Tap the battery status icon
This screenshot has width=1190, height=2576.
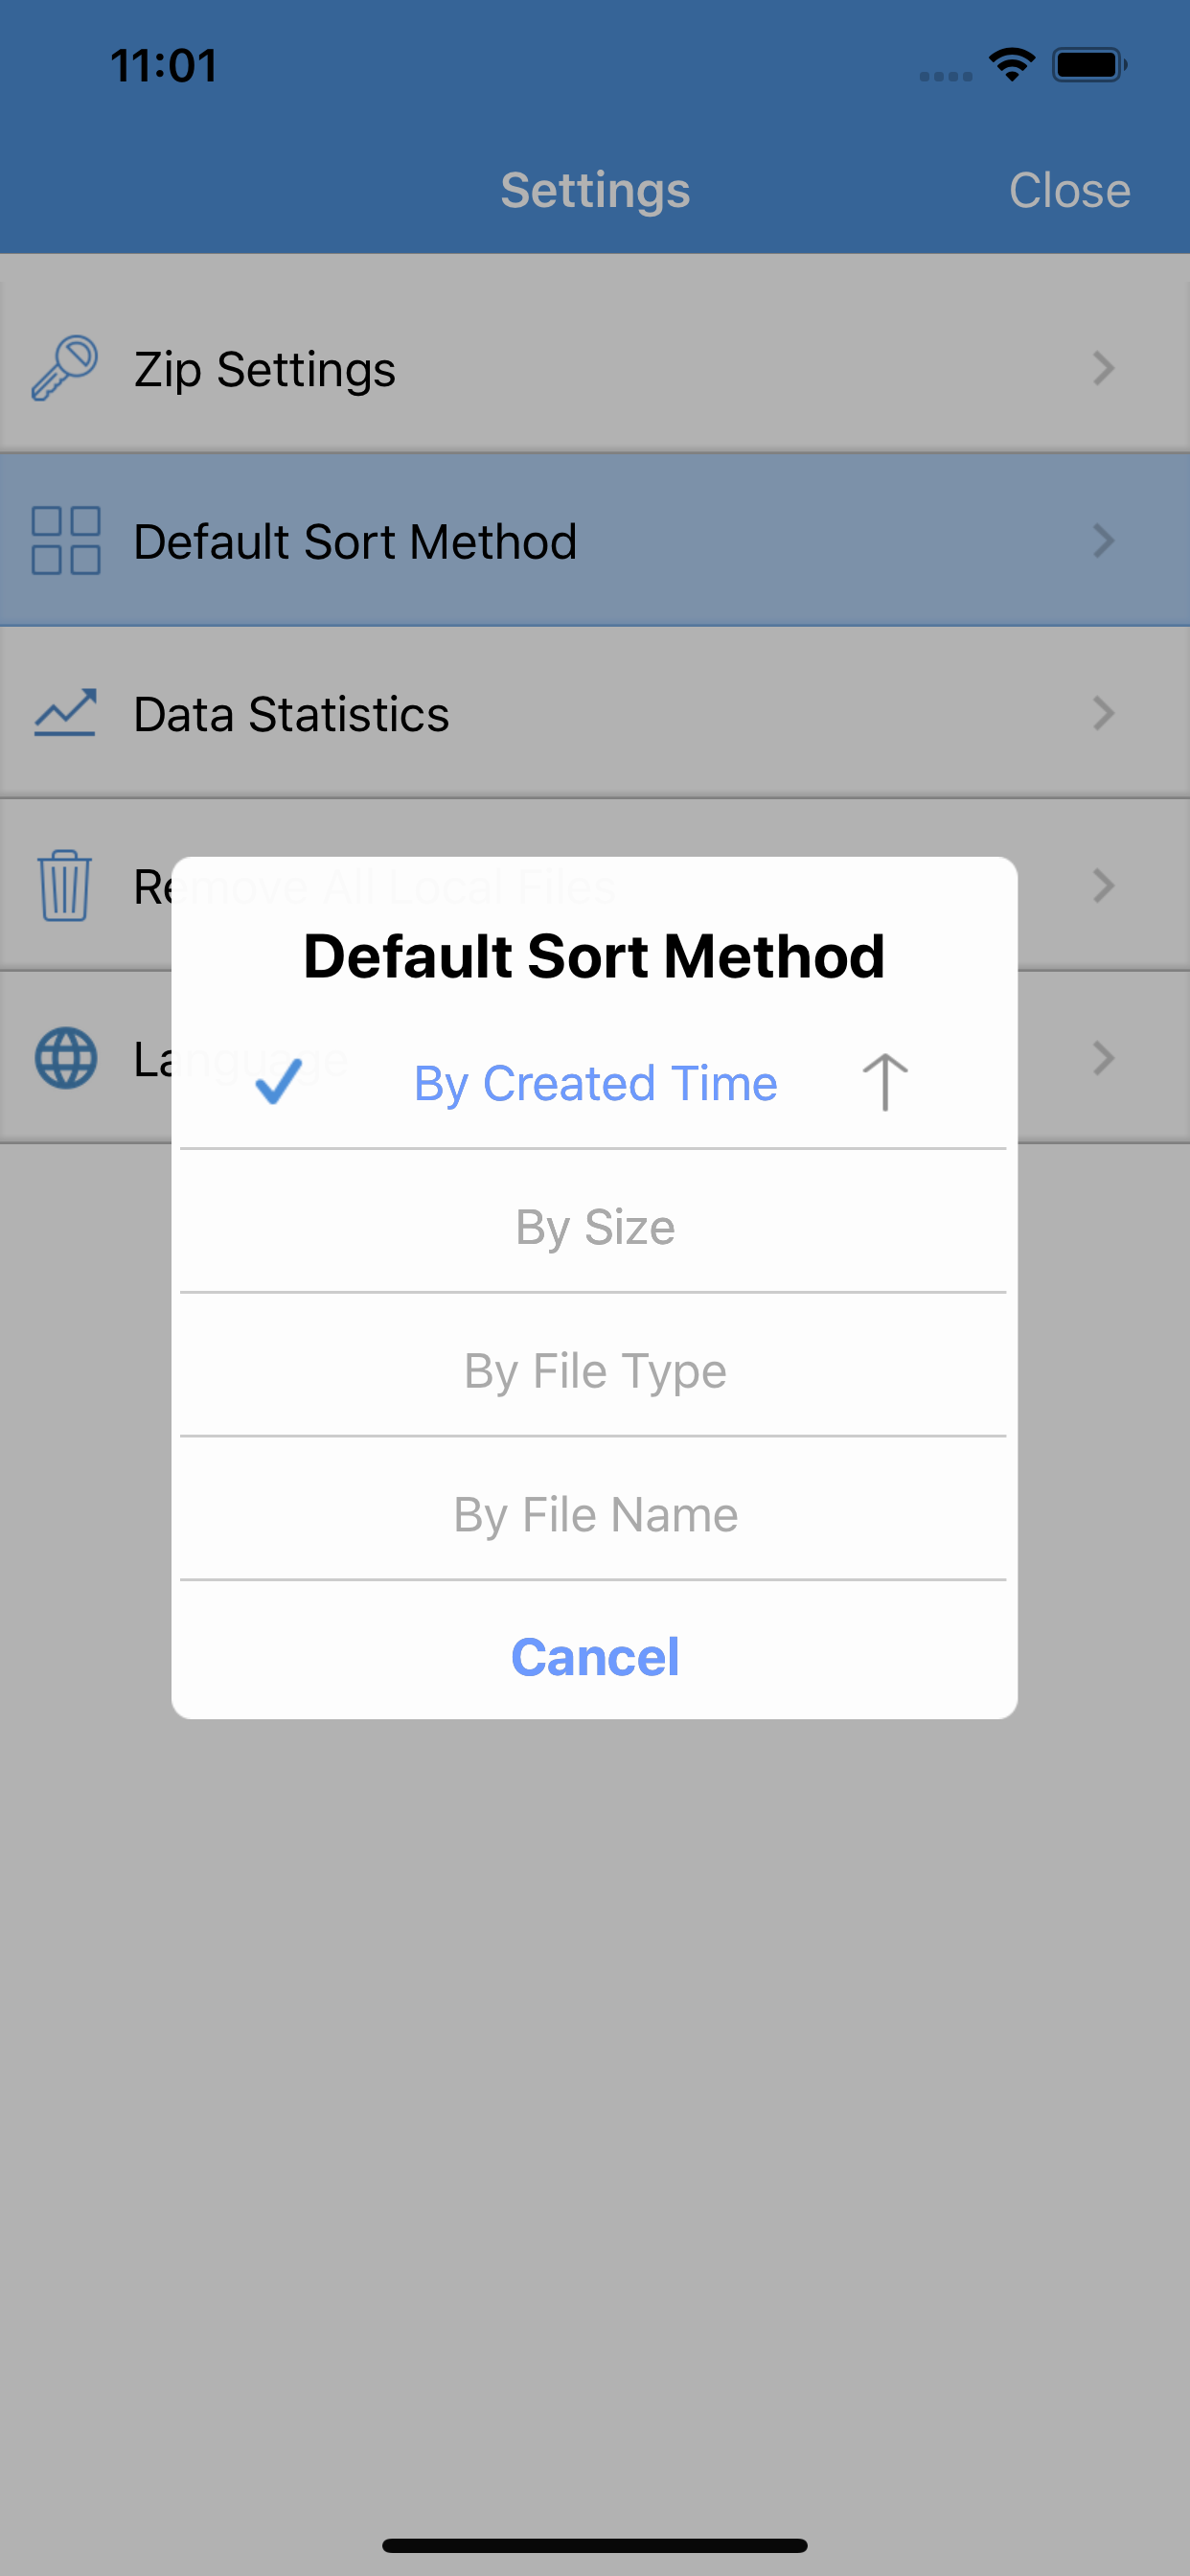(x=1089, y=65)
